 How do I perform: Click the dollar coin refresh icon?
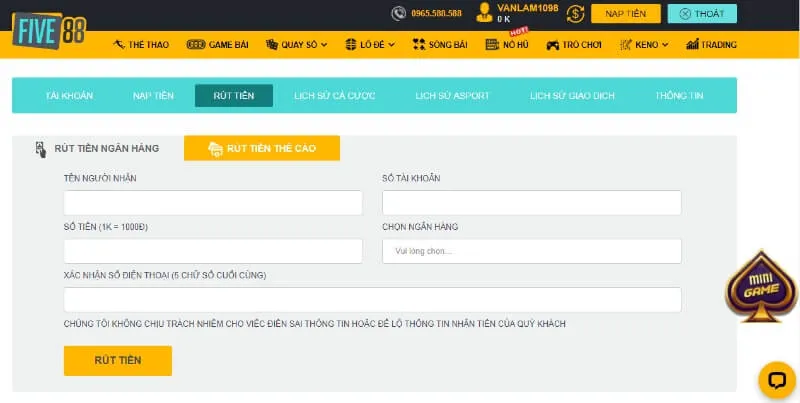575,14
